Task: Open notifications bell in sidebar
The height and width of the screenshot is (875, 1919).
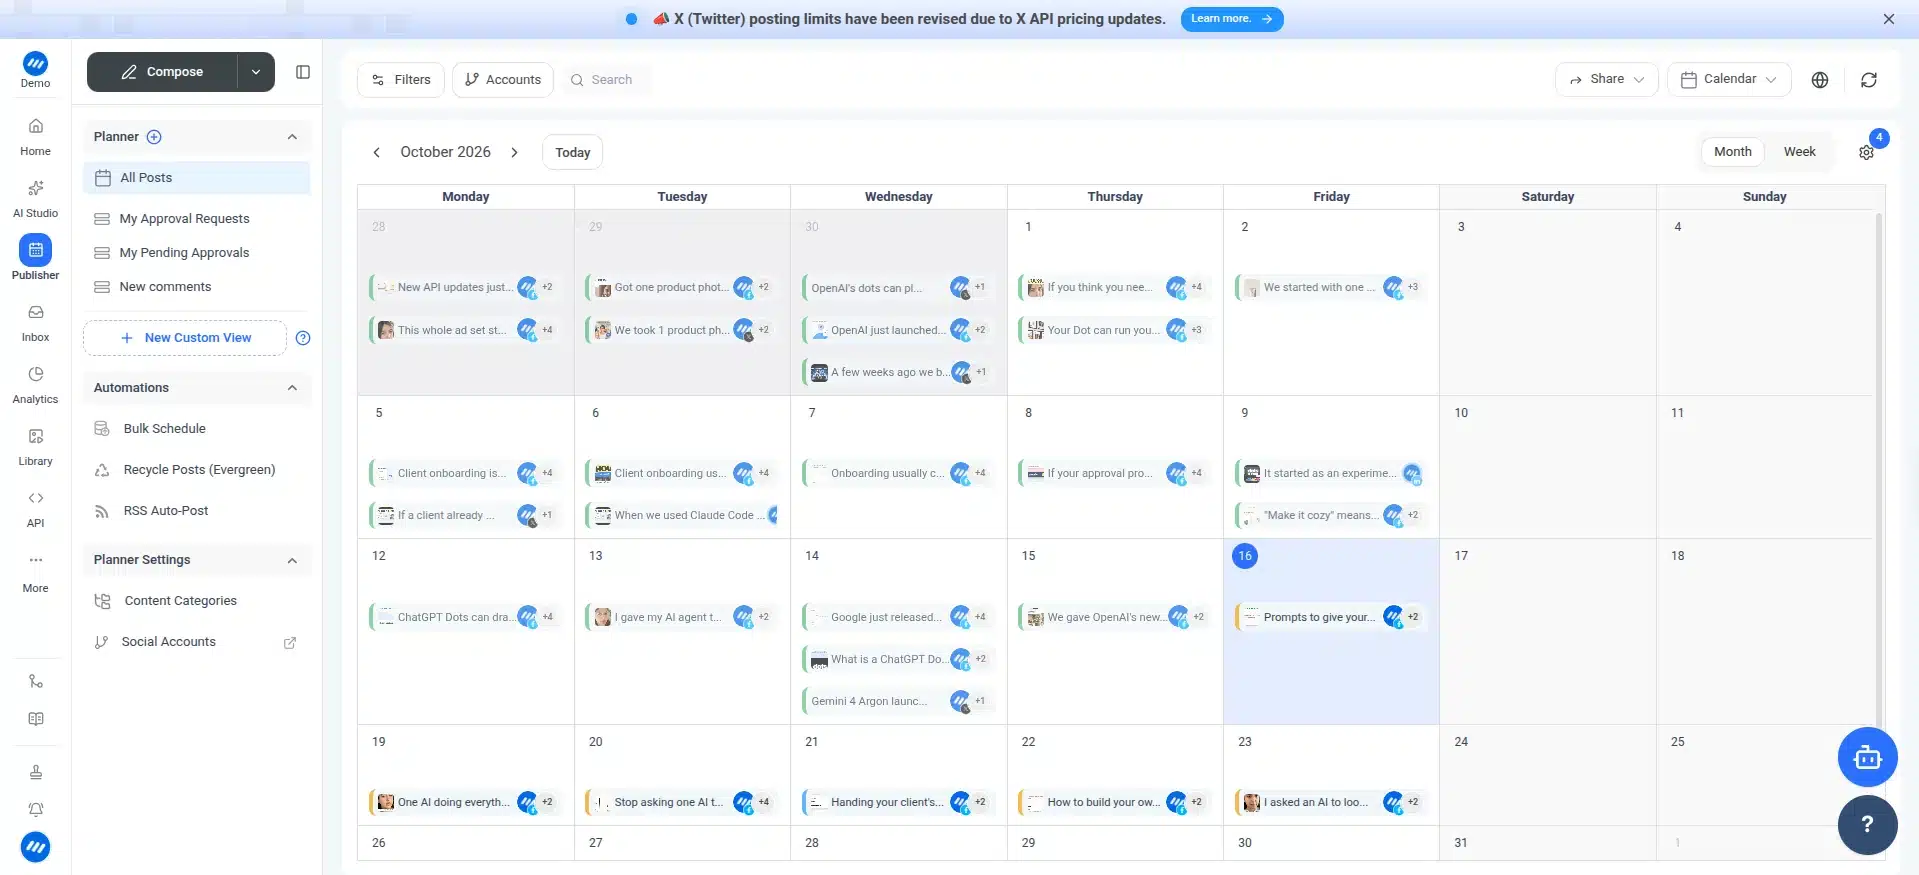Action: [x=36, y=809]
